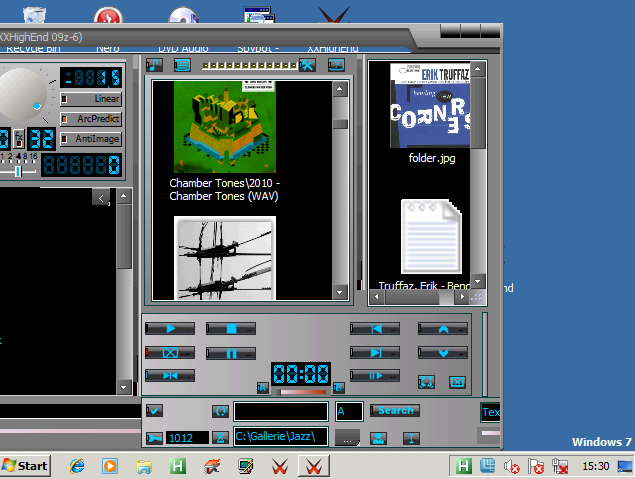Click the hourglass icon button

[220, 438]
